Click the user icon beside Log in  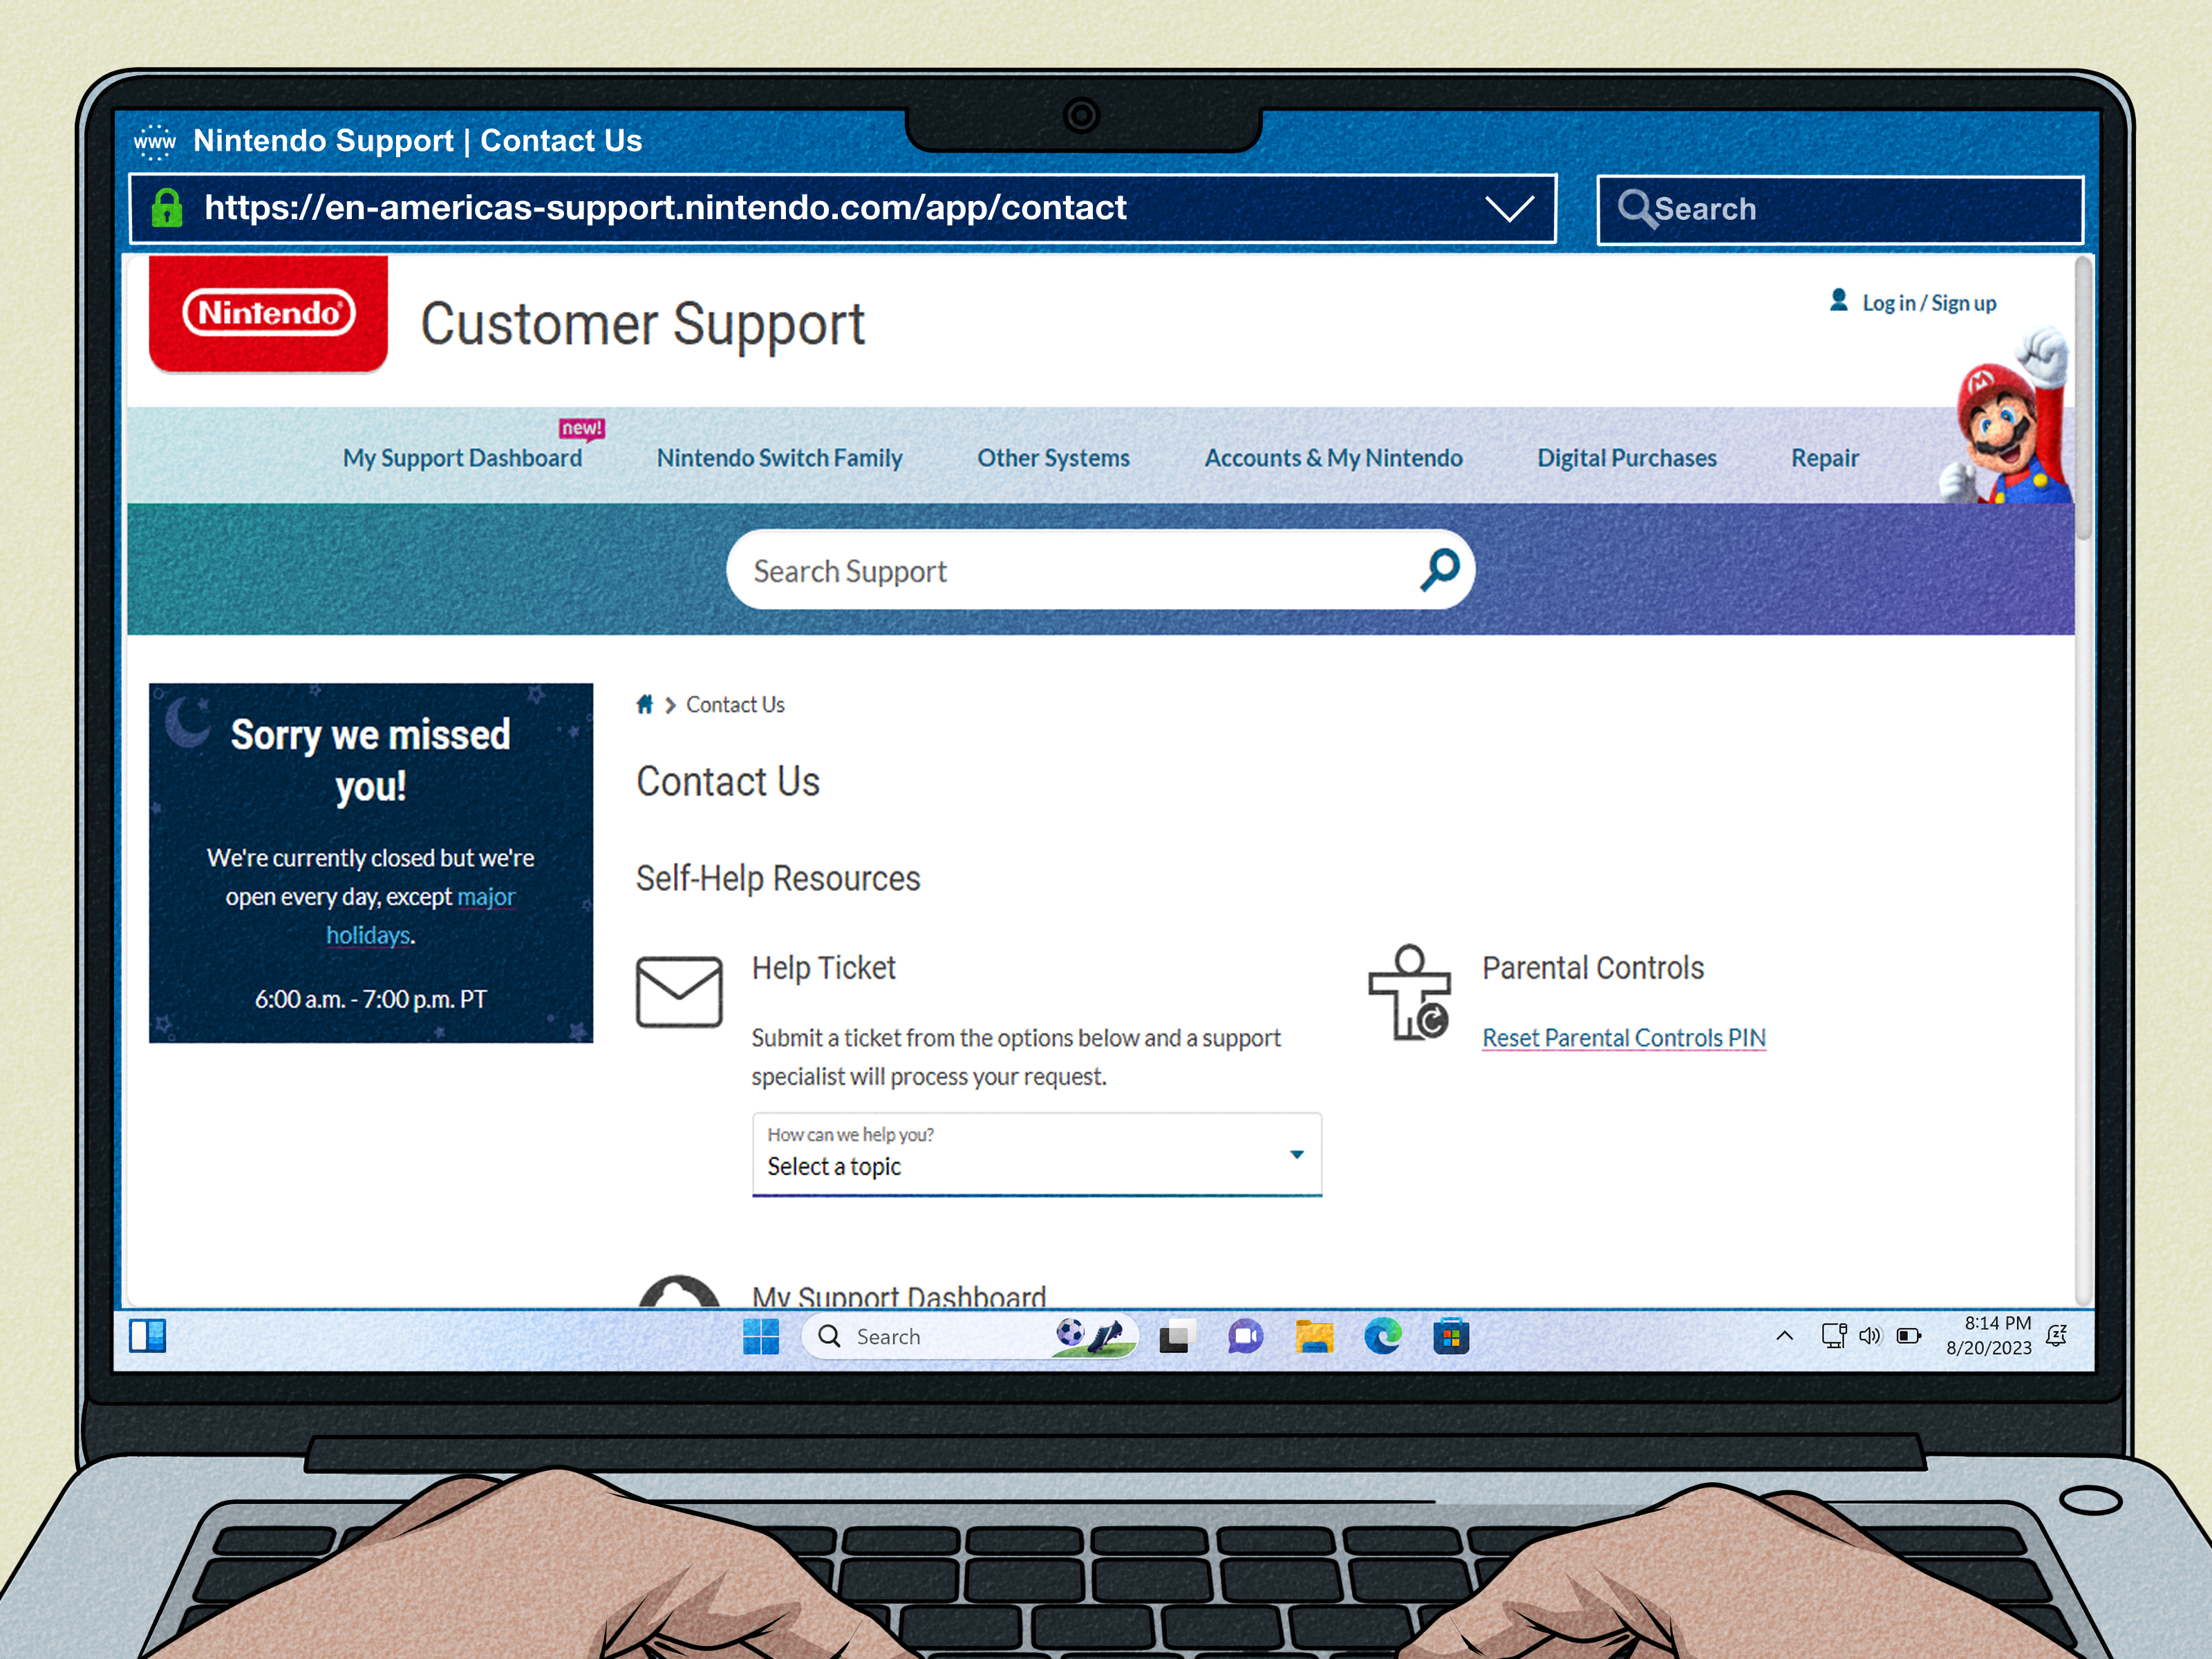1838,300
